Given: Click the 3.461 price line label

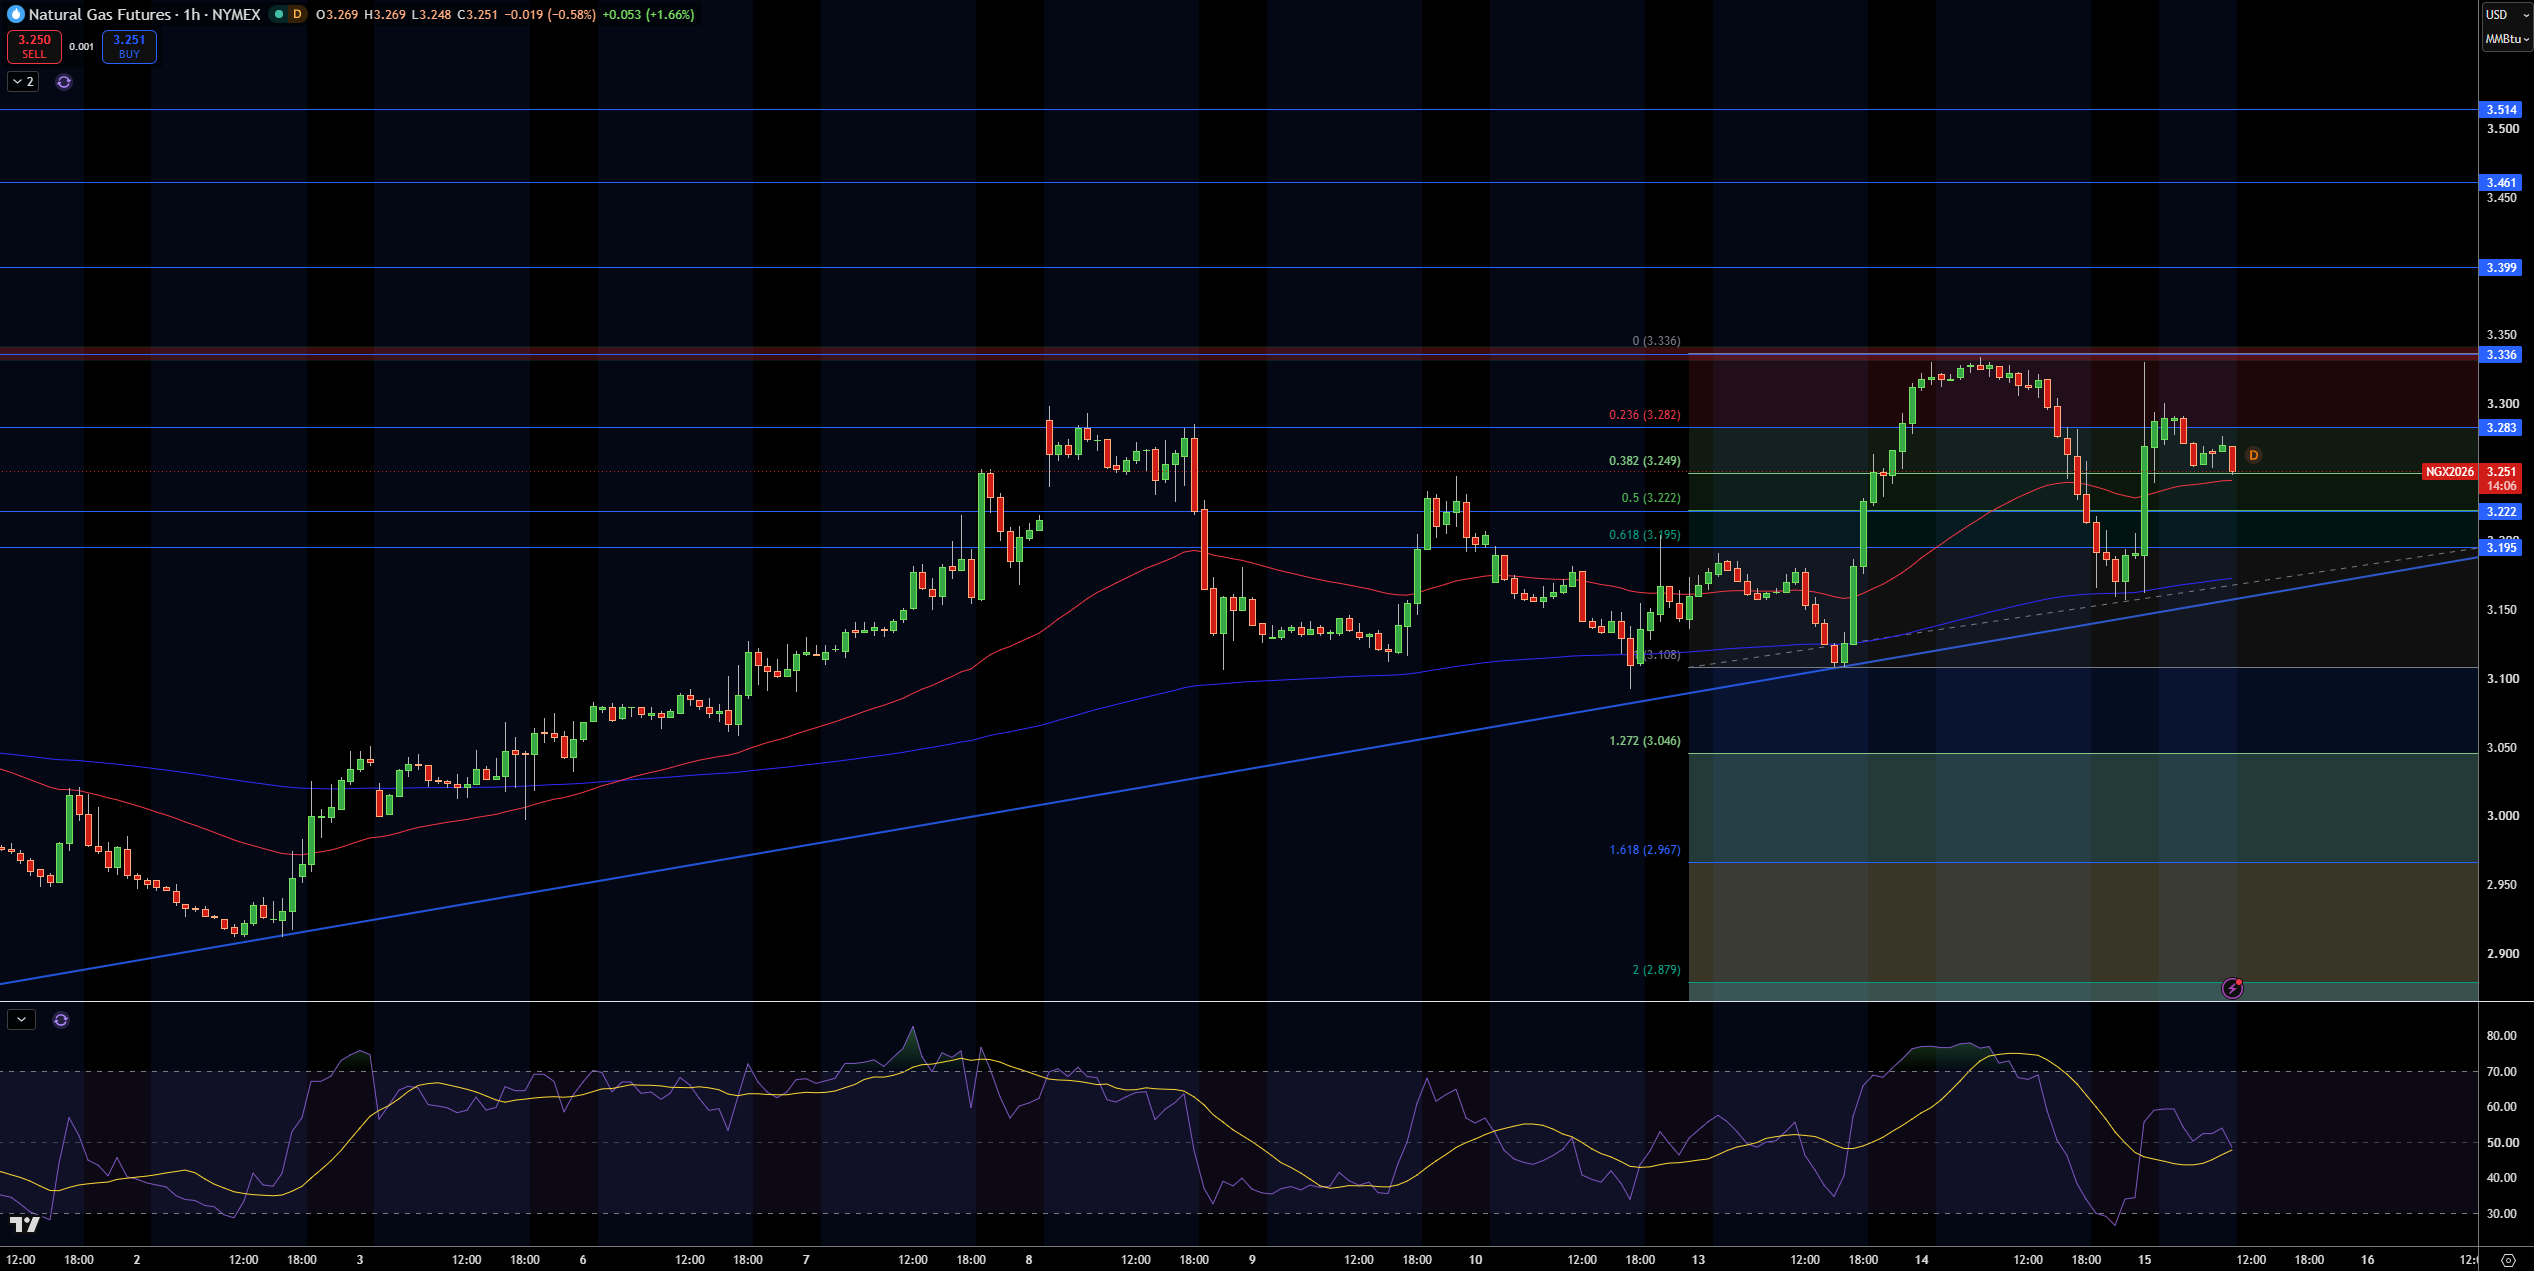Looking at the screenshot, I should (2502, 183).
